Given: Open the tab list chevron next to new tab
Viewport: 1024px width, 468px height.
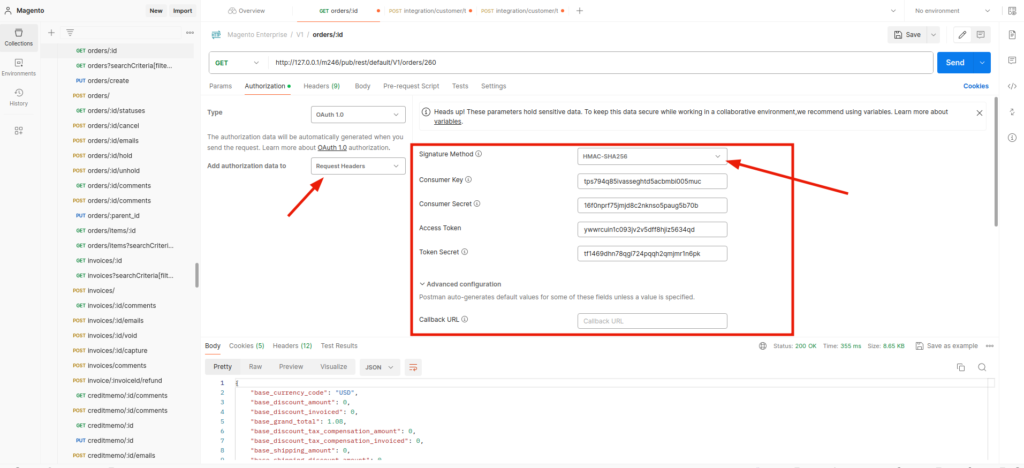Looking at the screenshot, I should coord(893,10).
